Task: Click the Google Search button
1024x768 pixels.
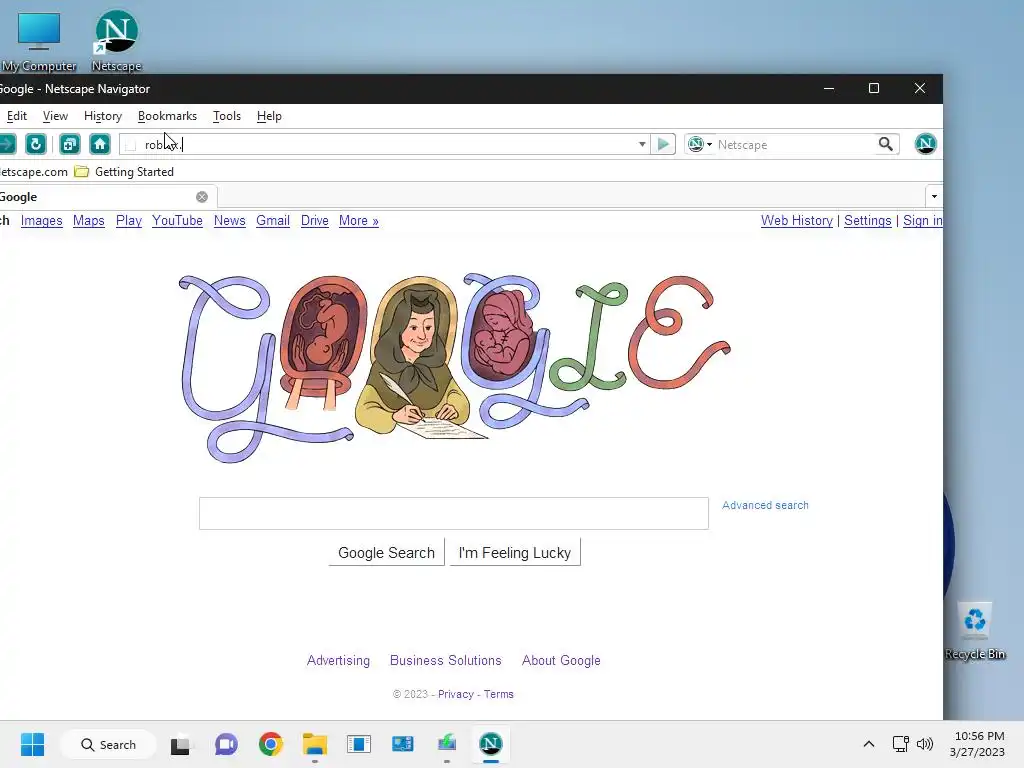Action: click(x=386, y=552)
